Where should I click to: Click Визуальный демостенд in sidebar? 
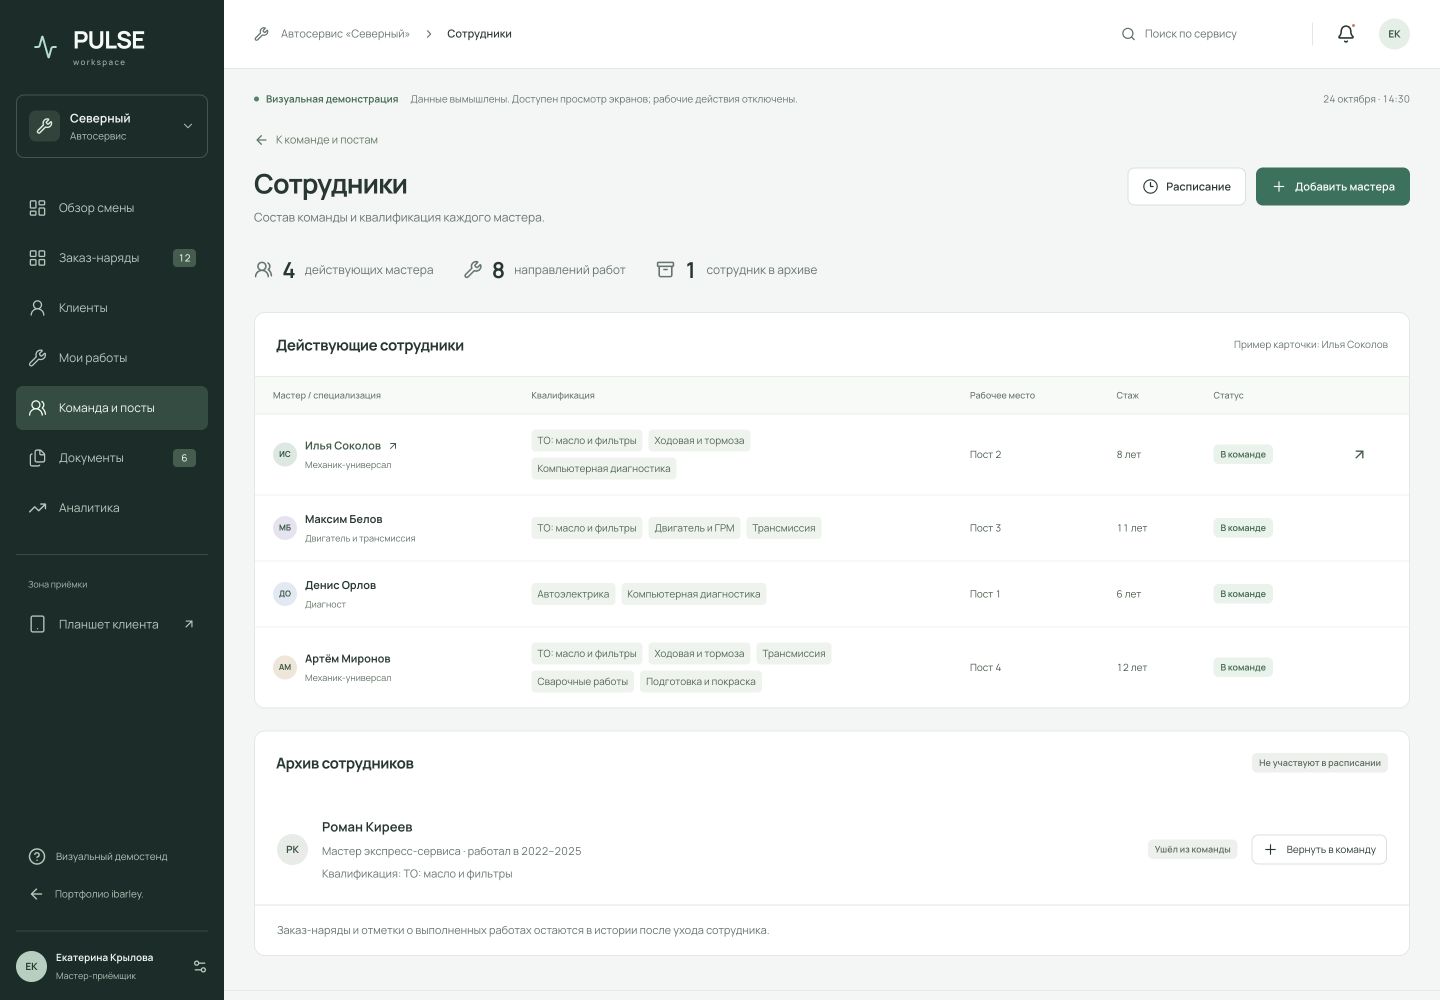coord(98,857)
